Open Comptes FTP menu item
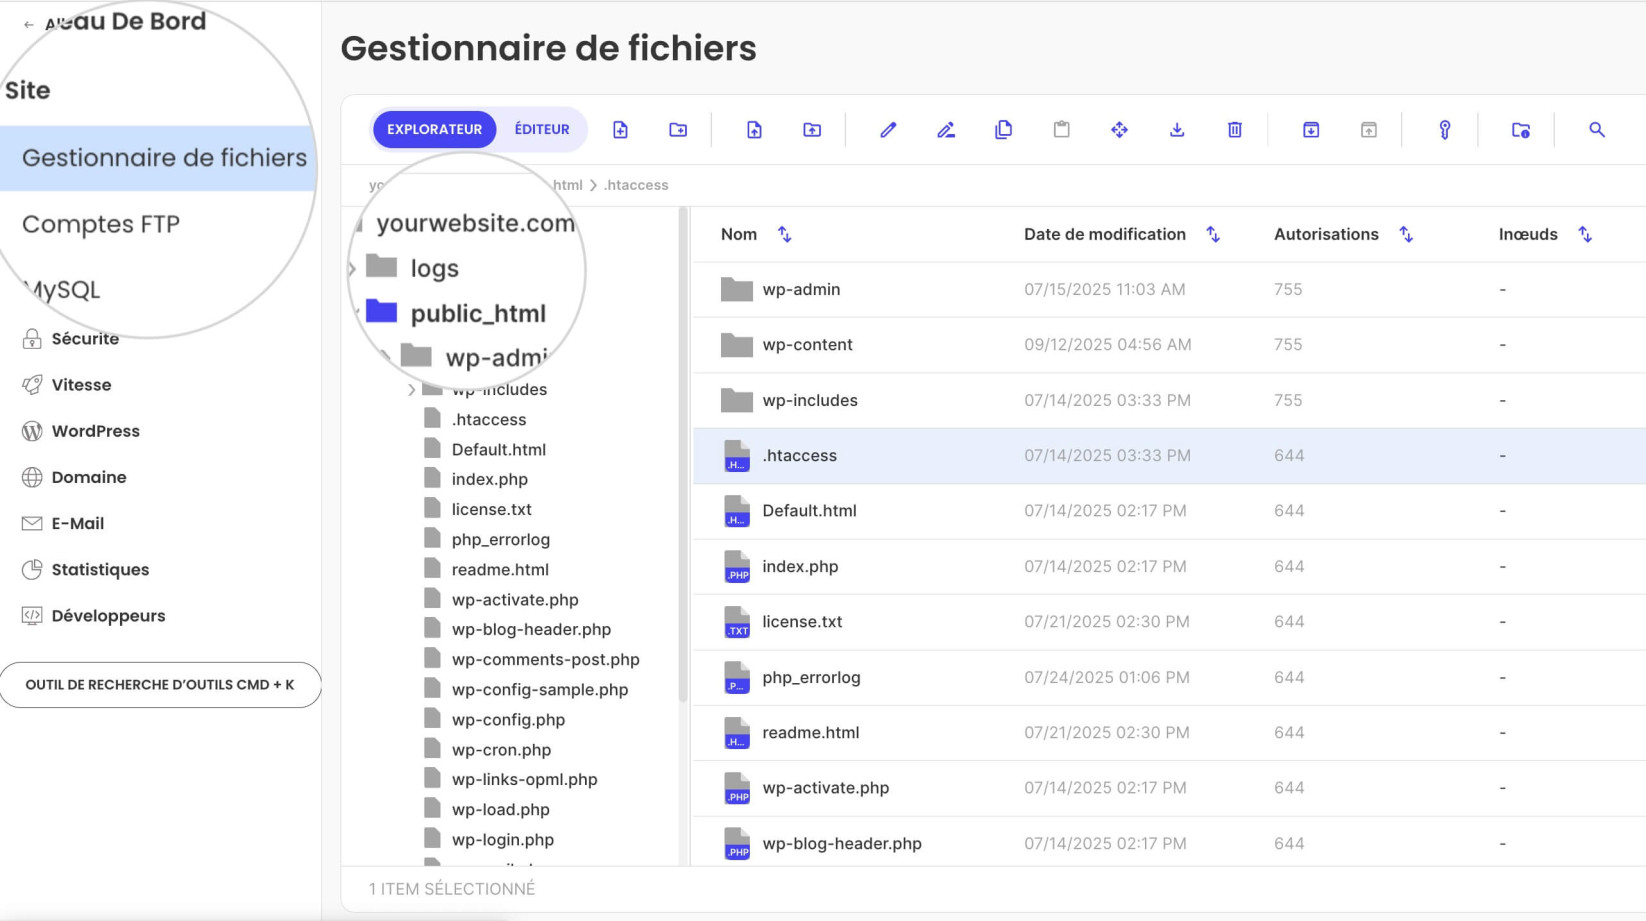Image resolution: width=1646 pixels, height=921 pixels. point(101,224)
